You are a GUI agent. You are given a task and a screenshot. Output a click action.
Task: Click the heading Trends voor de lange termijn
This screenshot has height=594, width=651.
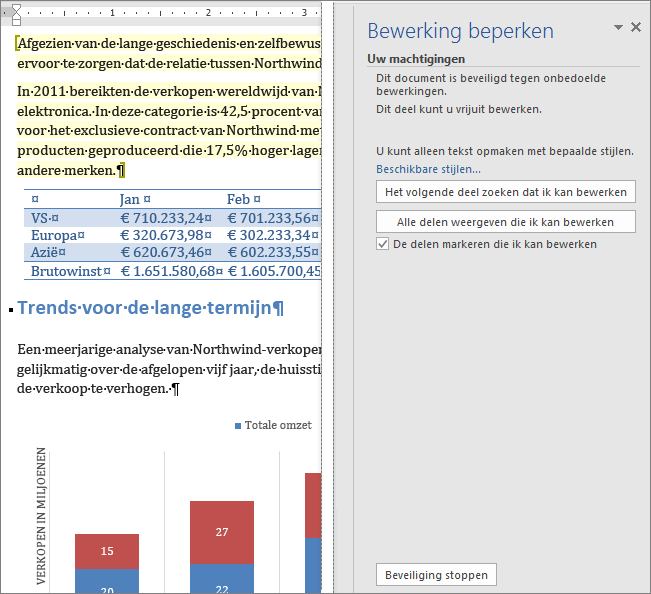pos(150,308)
